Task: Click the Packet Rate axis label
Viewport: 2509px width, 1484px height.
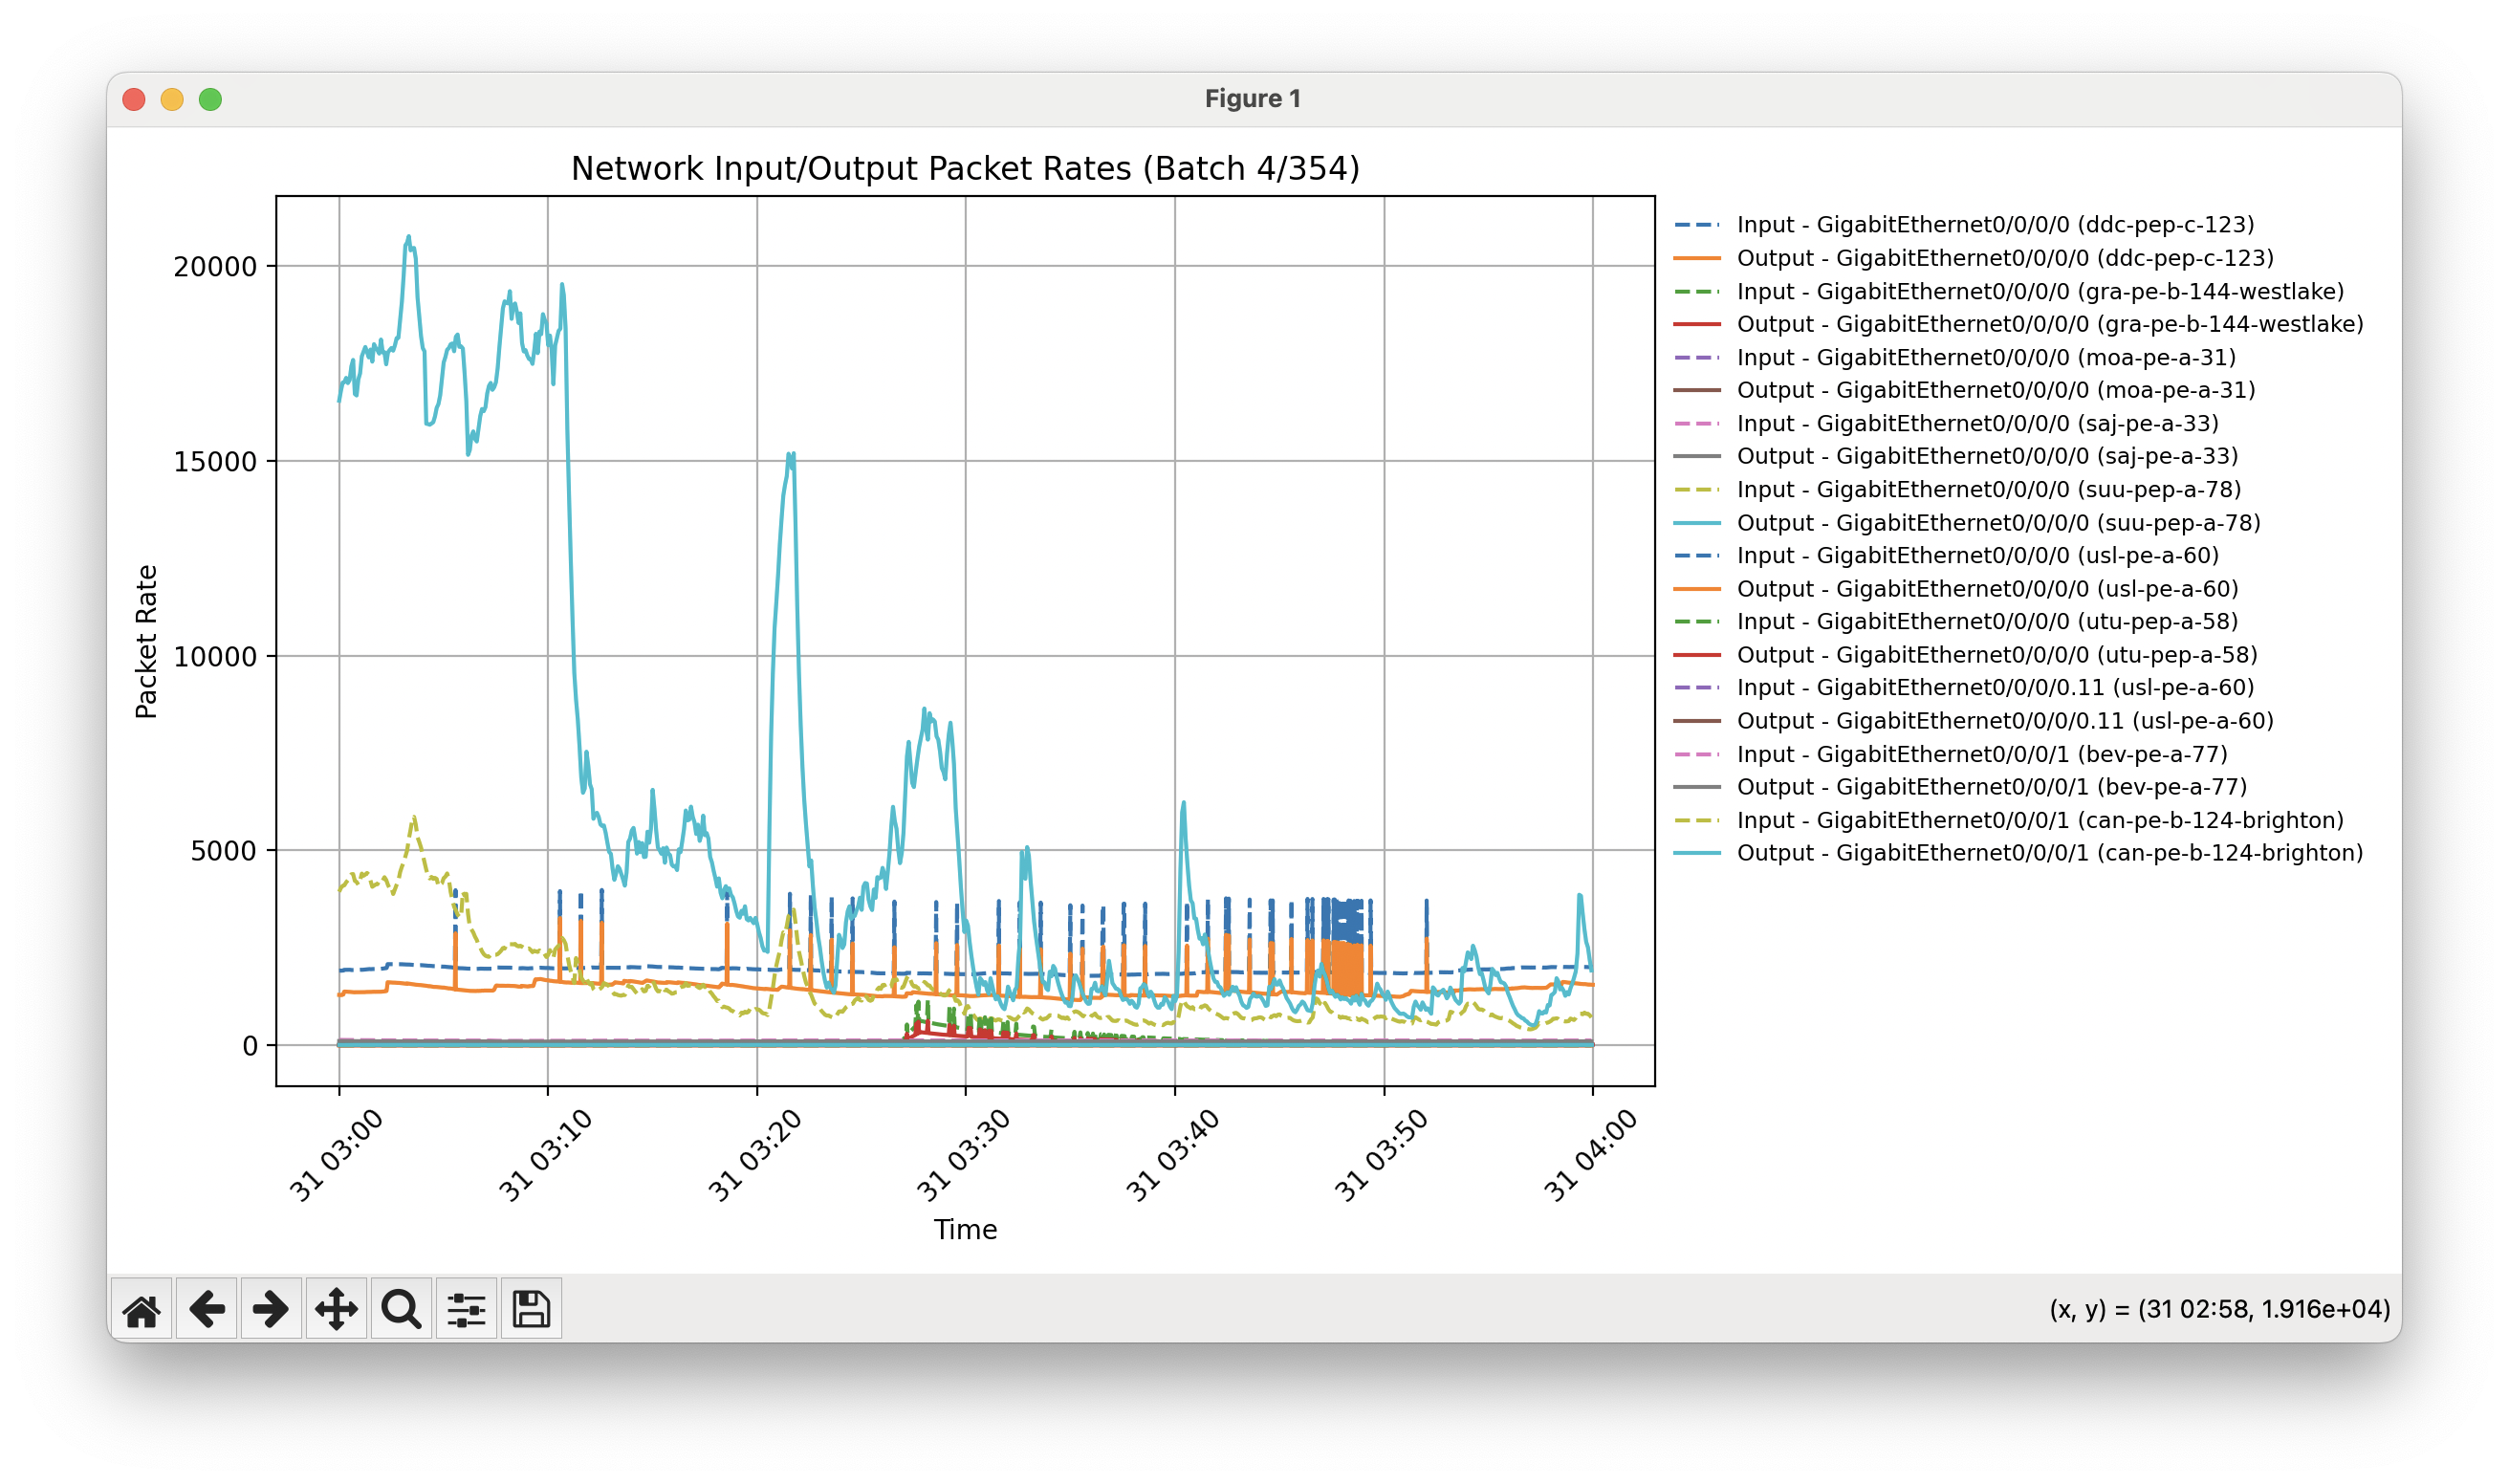Action: tap(146, 641)
